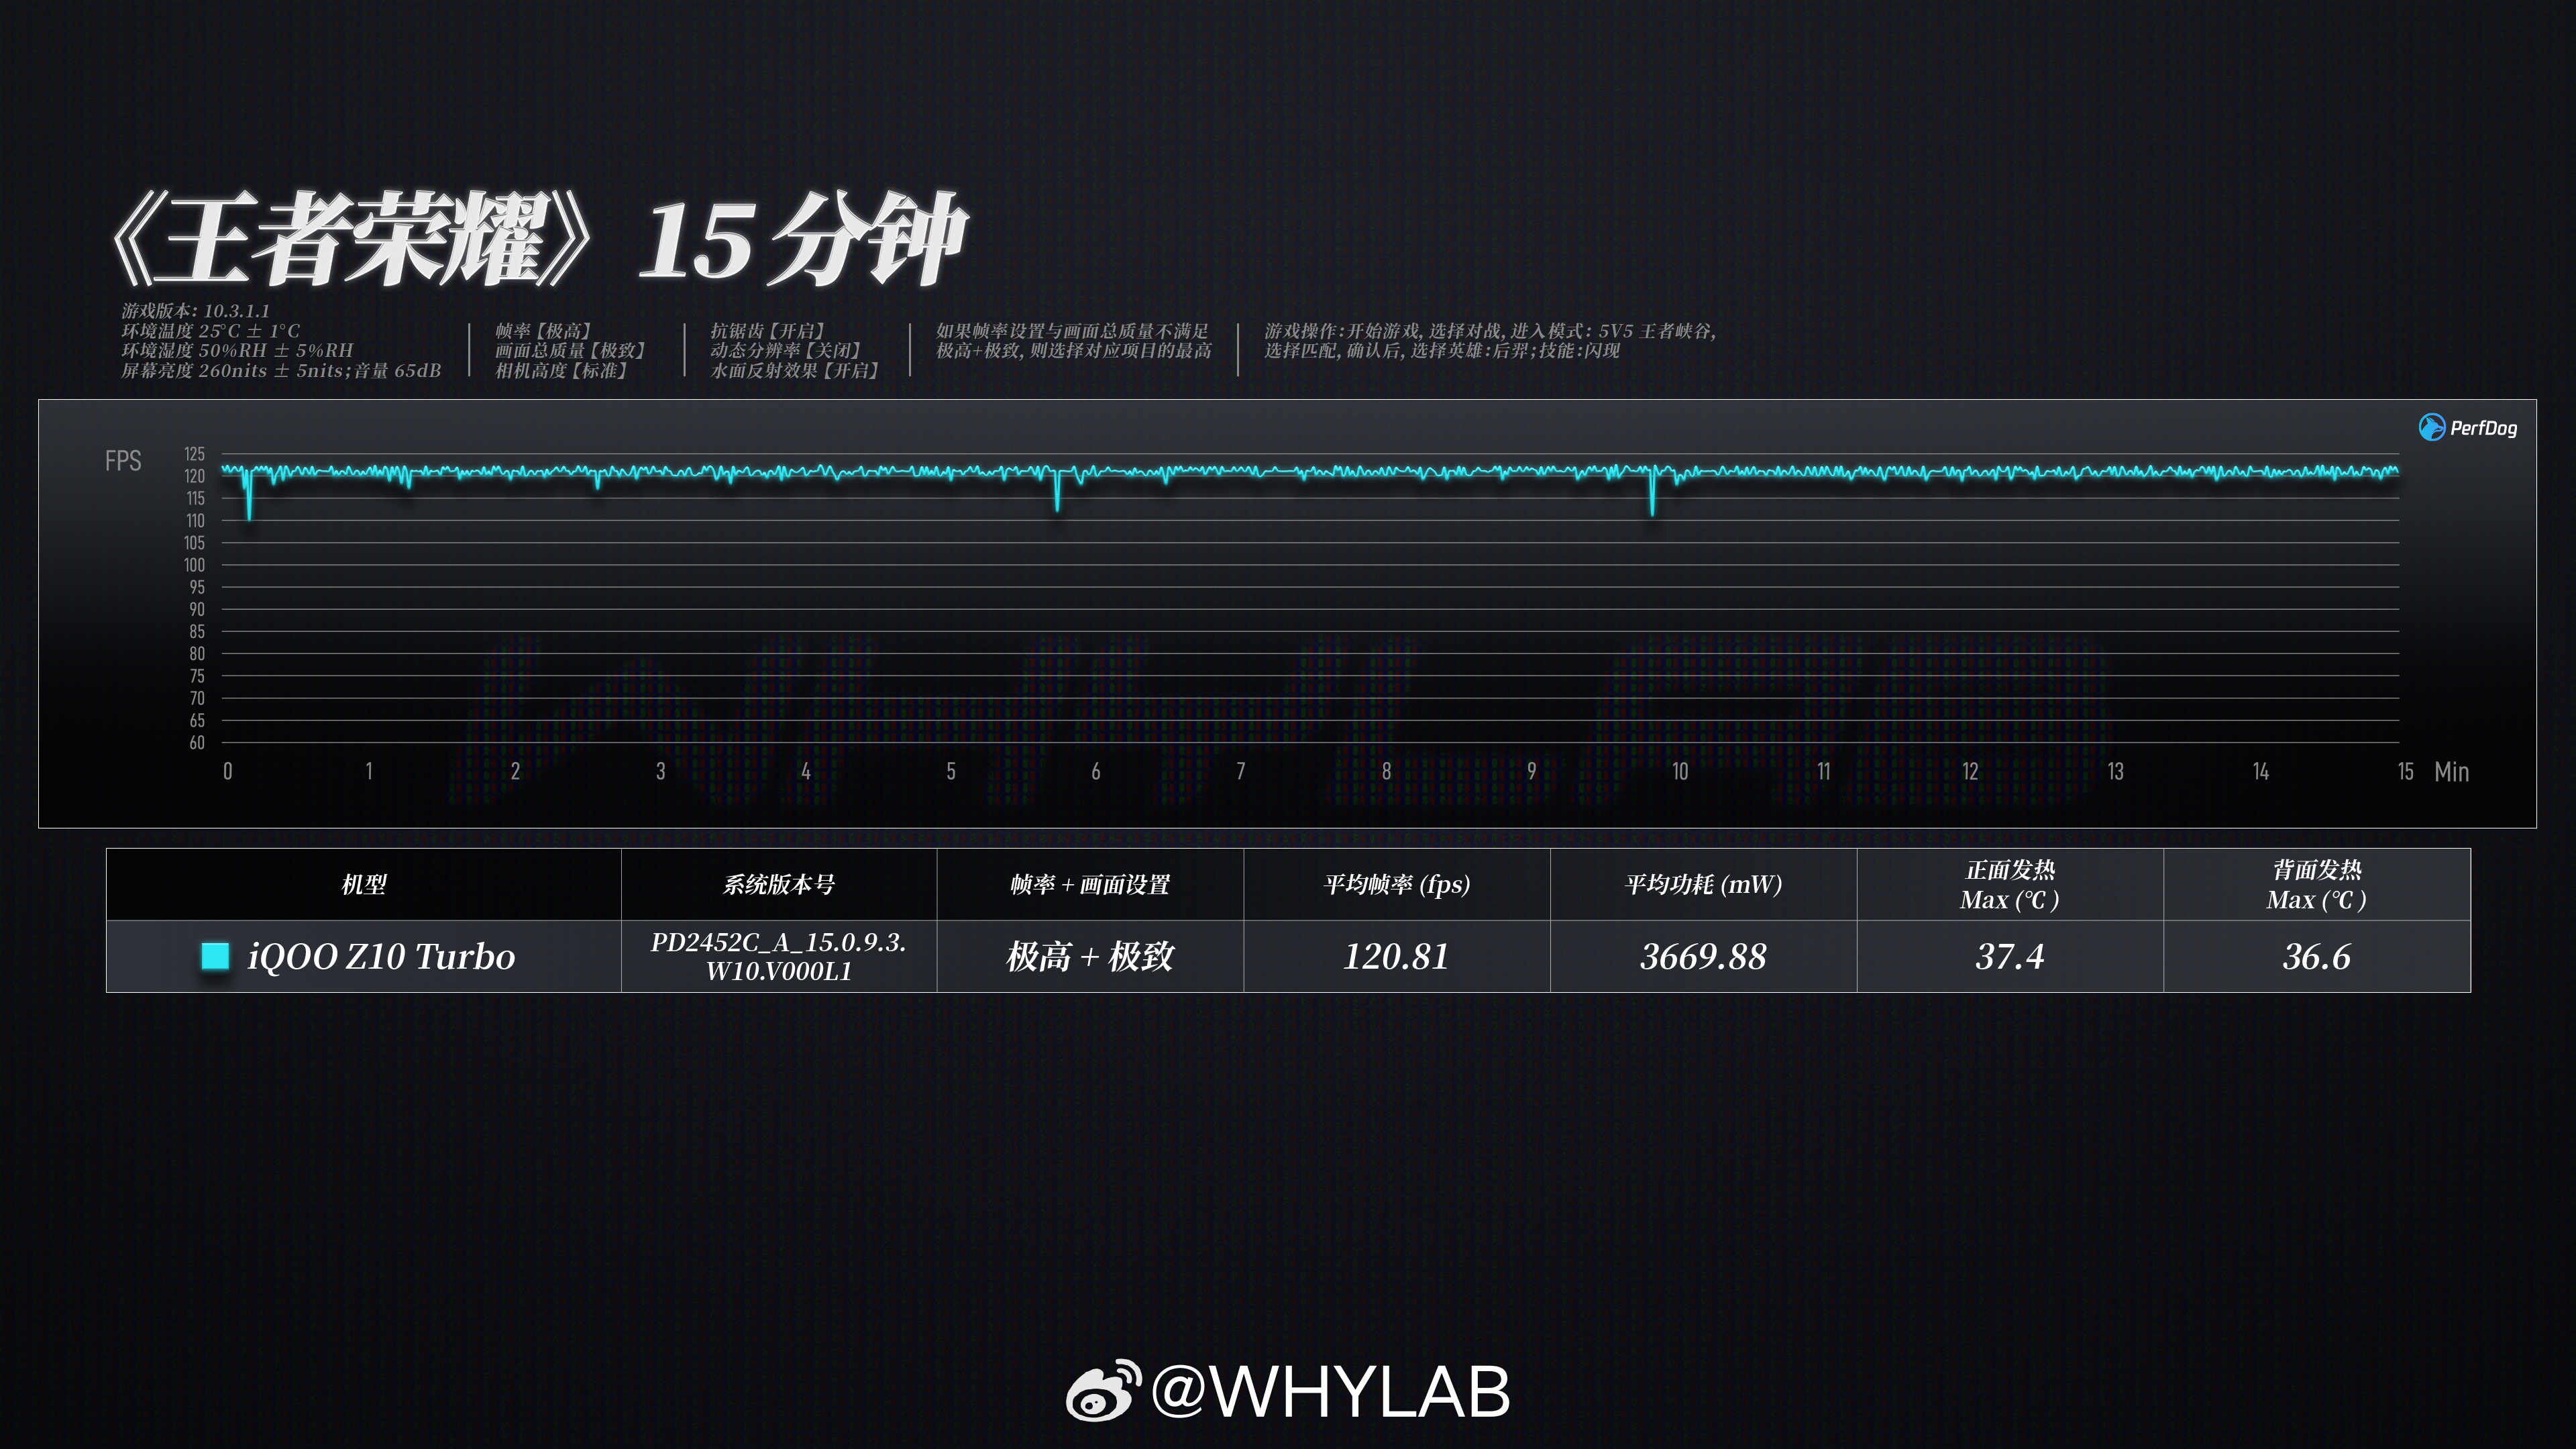Click the 水面反射效果【开启】 setting text
This screenshot has width=2576, height=1449.
click(x=795, y=371)
